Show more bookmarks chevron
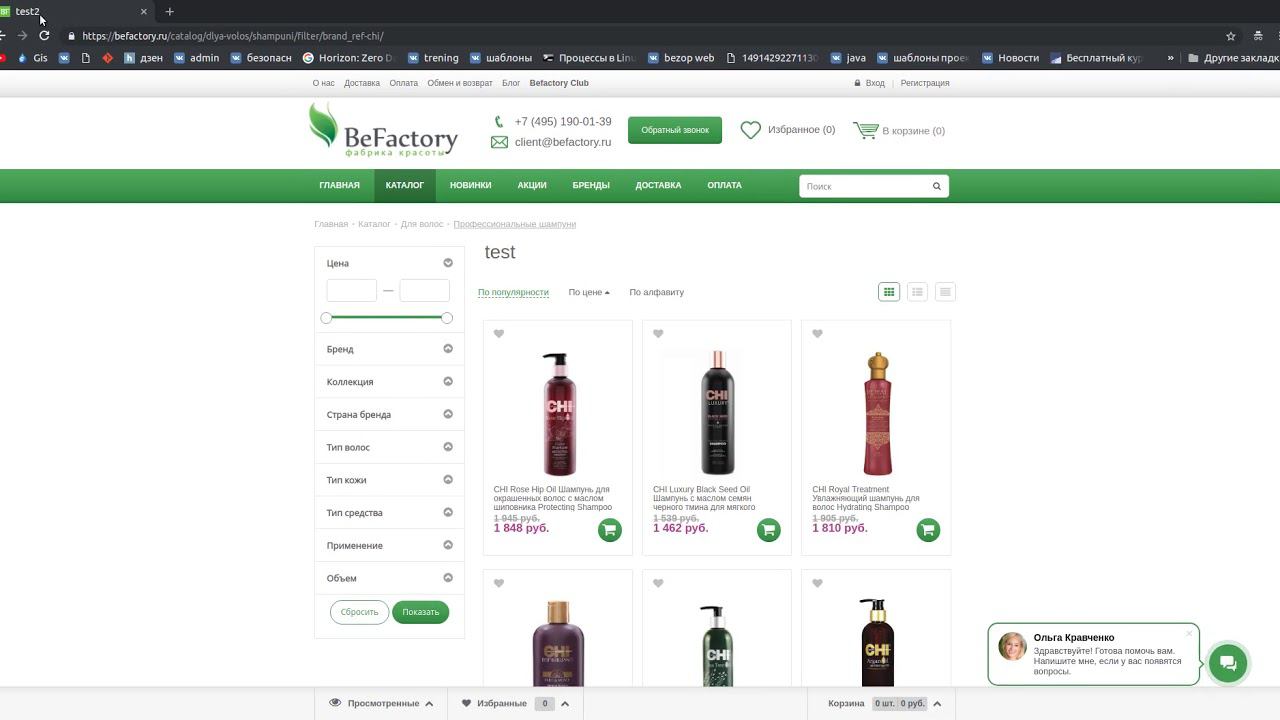The width and height of the screenshot is (1280, 720). click(x=1170, y=58)
